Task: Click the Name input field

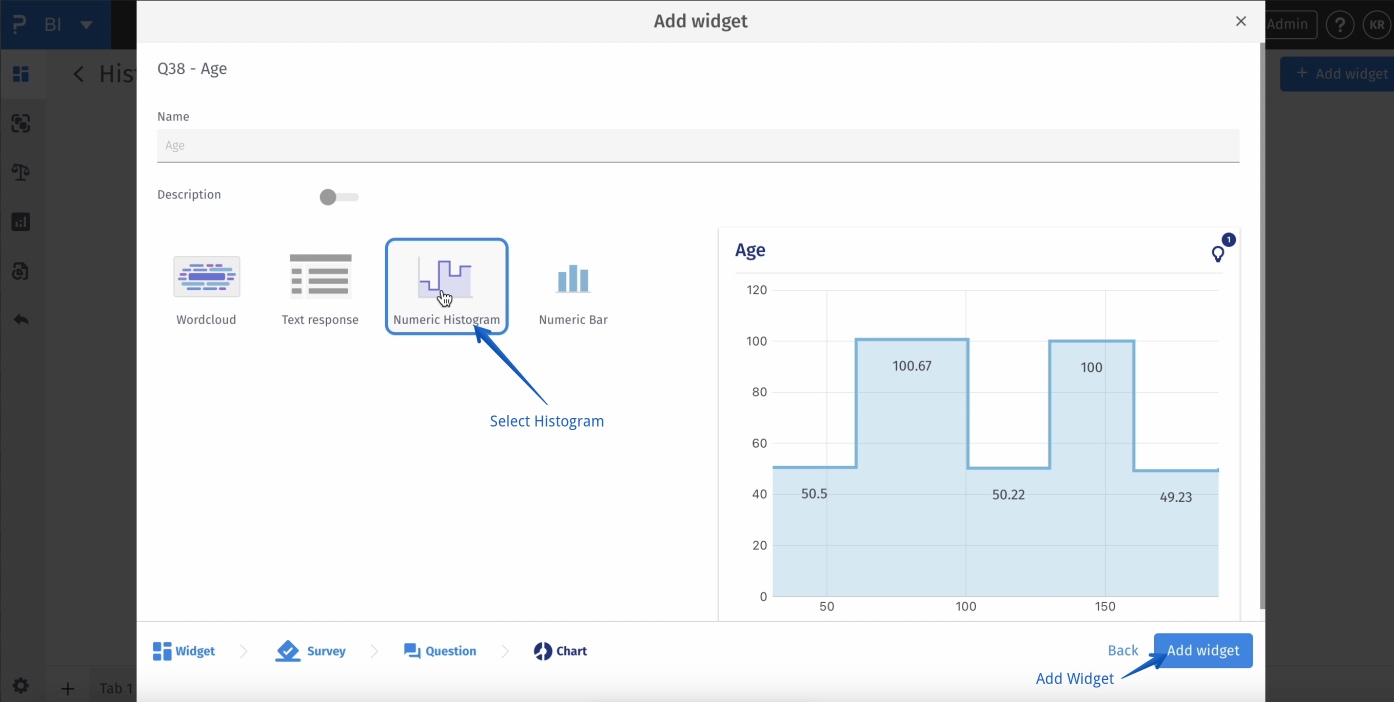Action: (698, 146)
